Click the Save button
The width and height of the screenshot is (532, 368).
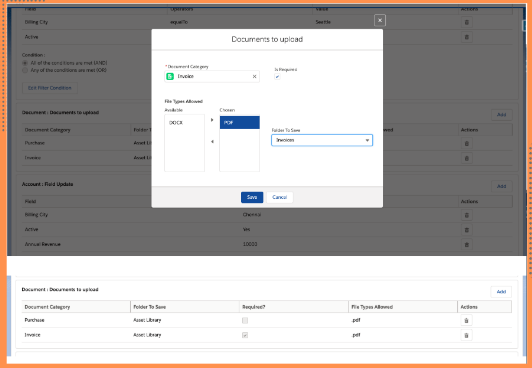click(252, 197)
